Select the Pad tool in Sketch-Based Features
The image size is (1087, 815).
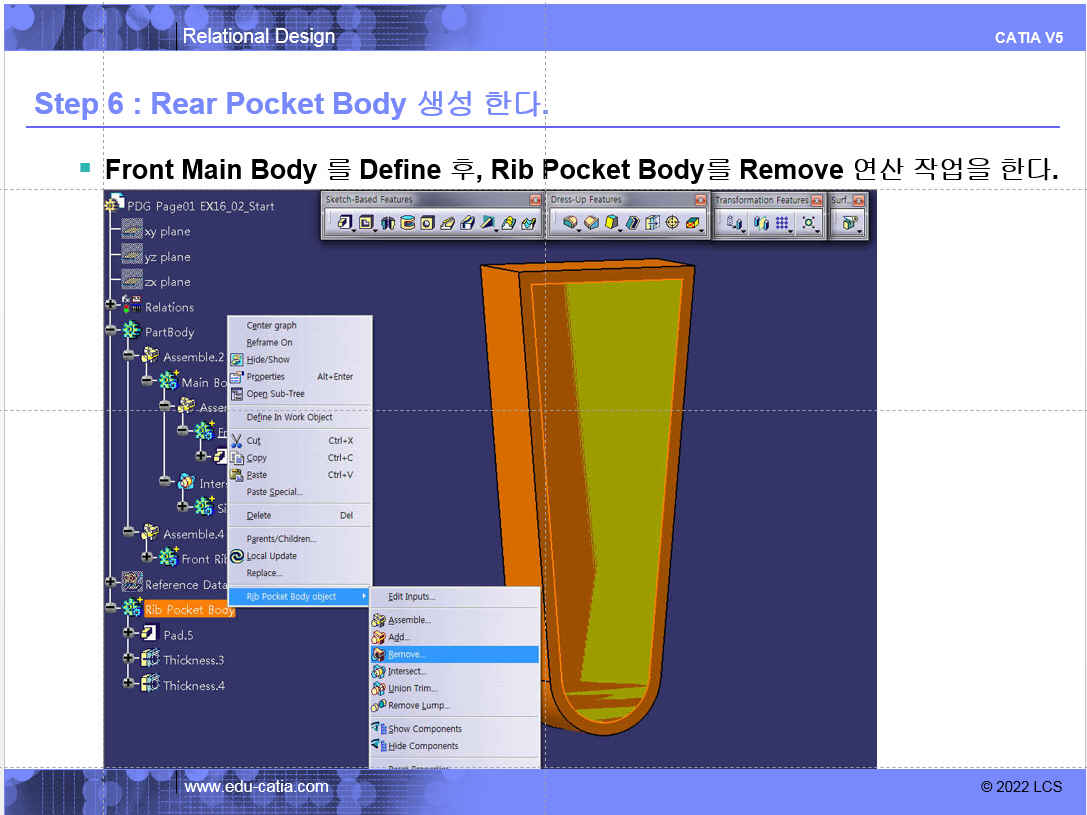point(345,223)
